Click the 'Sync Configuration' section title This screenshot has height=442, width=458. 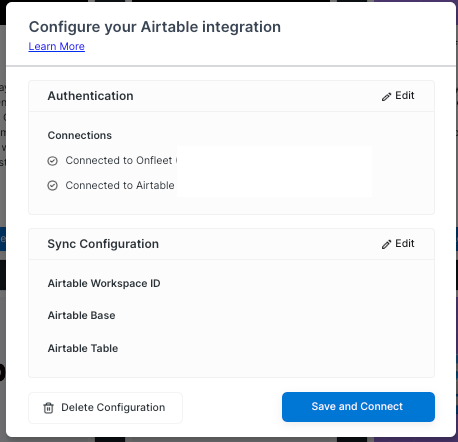(x=103, y=244)
